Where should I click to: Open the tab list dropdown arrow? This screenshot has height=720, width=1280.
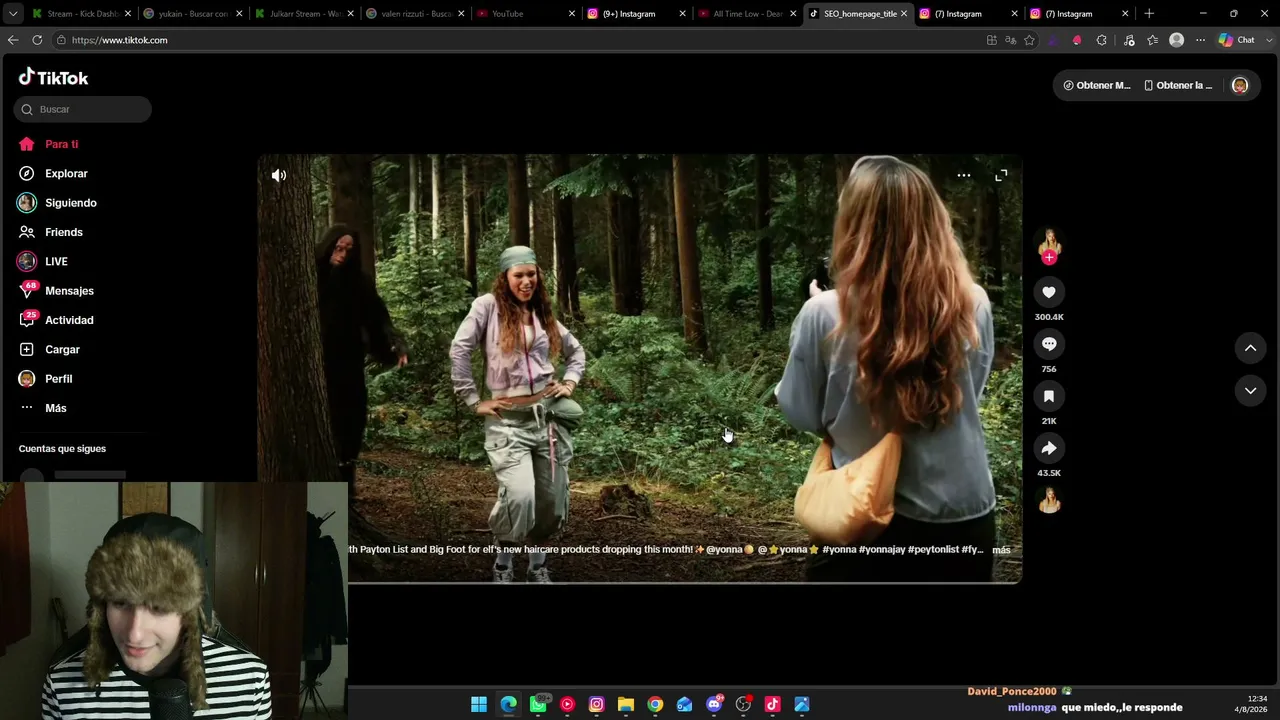coord(13,14)
